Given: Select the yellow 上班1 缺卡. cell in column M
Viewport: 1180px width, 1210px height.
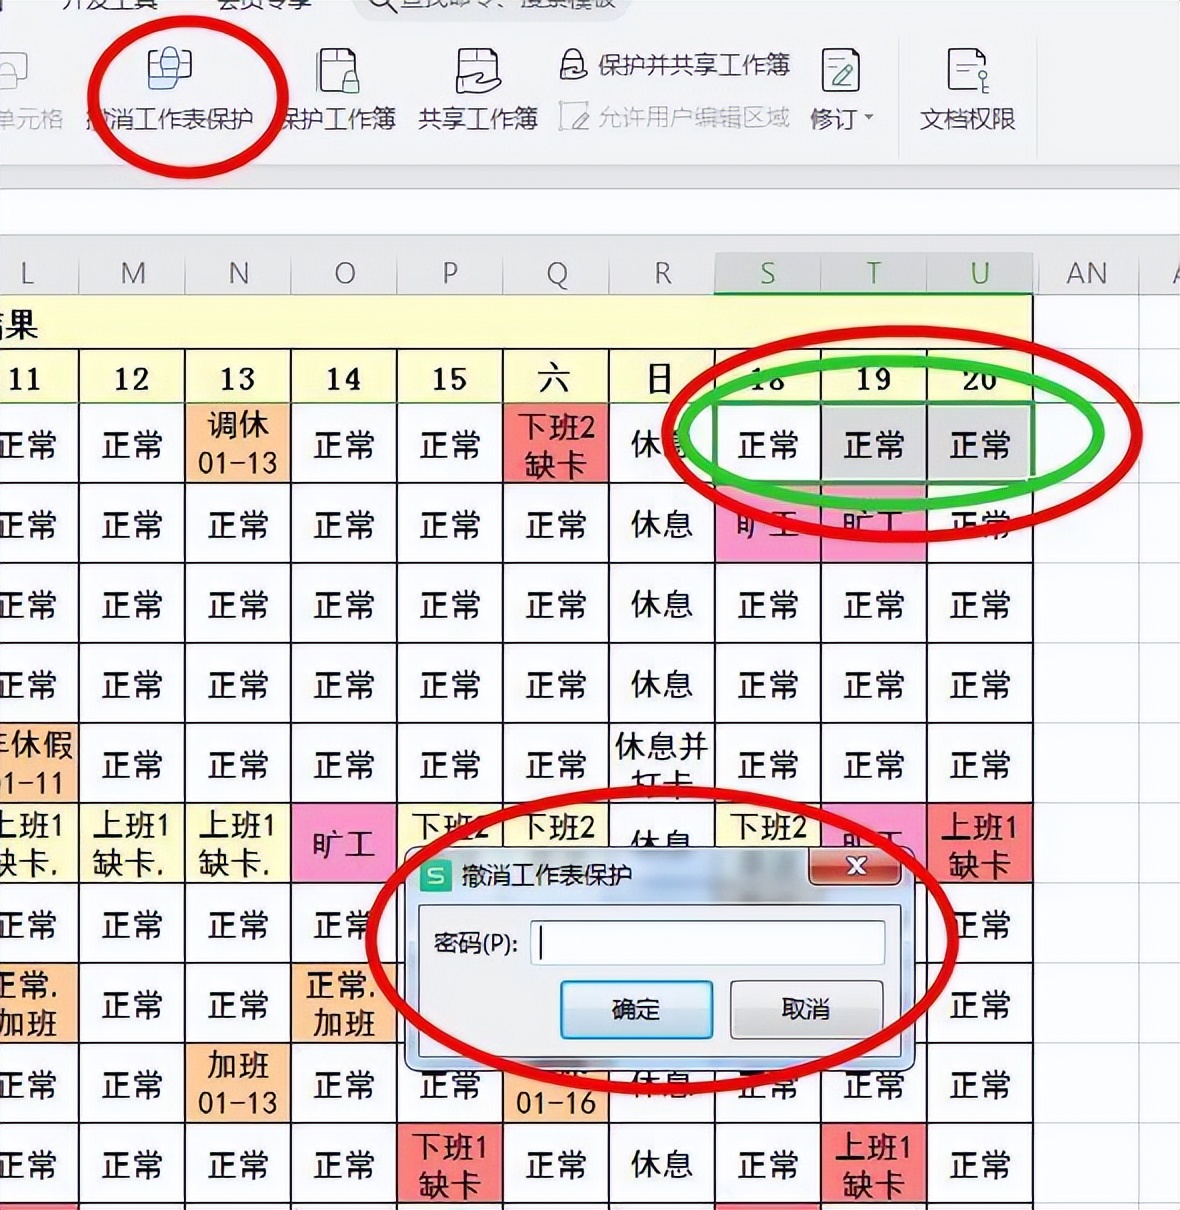Looking at the screenshot, I should click(132, 843).
